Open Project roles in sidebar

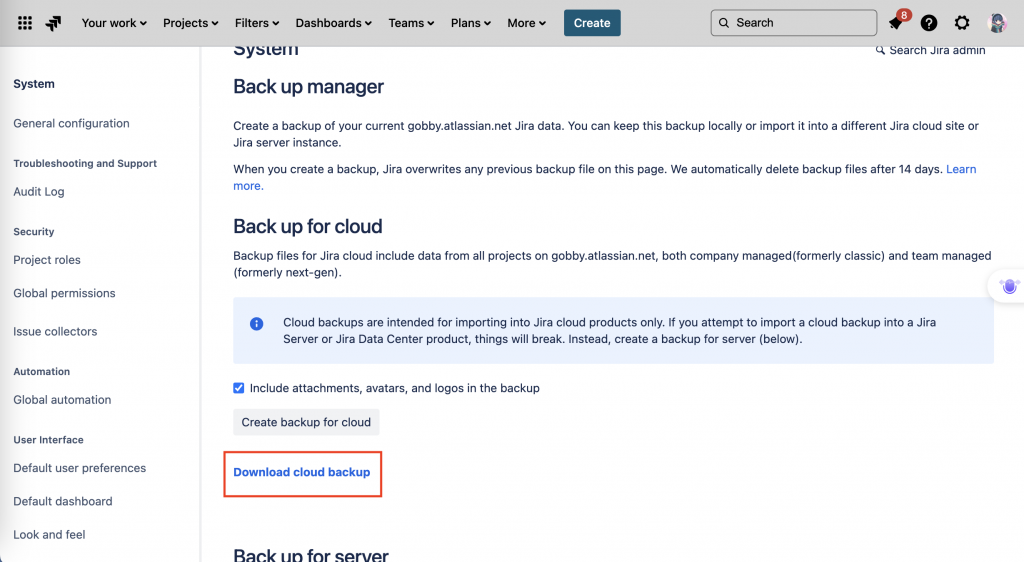(47, 260)
